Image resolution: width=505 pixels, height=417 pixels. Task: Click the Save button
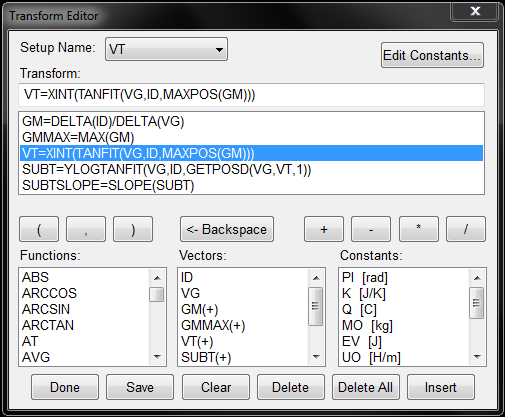(140, 387)
